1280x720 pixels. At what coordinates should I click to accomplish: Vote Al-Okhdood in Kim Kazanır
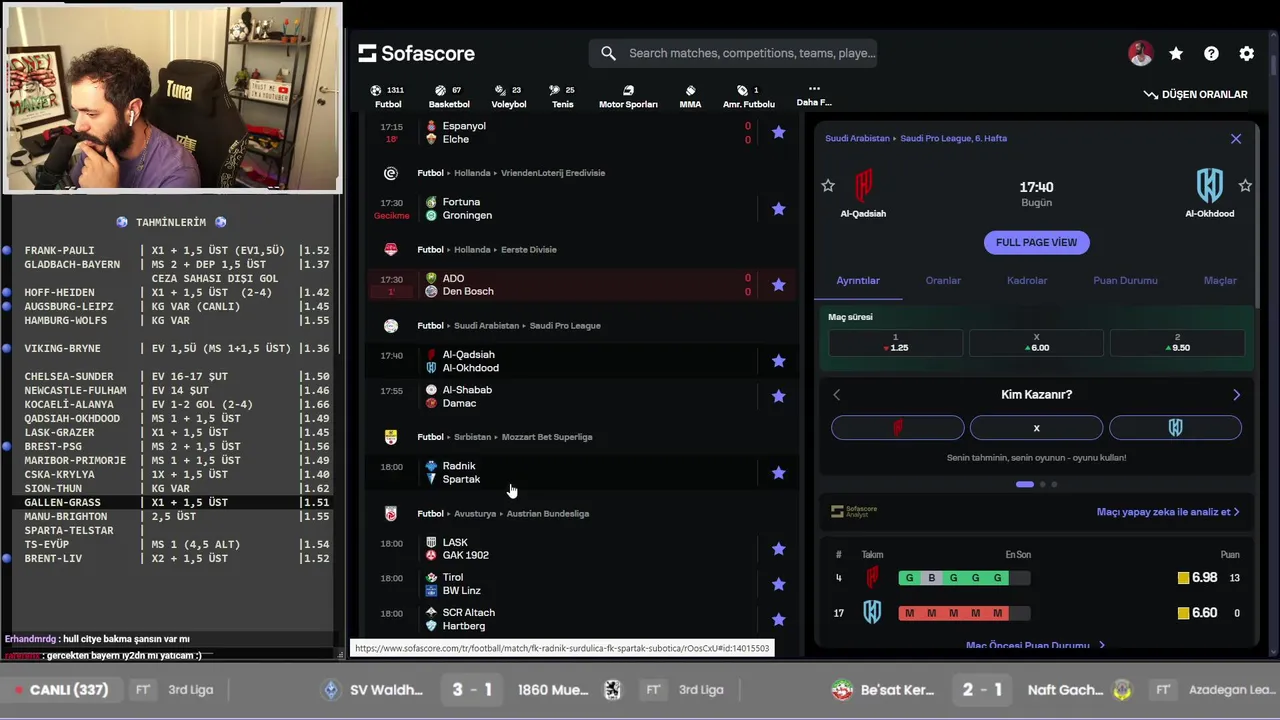pos(1175,428)
